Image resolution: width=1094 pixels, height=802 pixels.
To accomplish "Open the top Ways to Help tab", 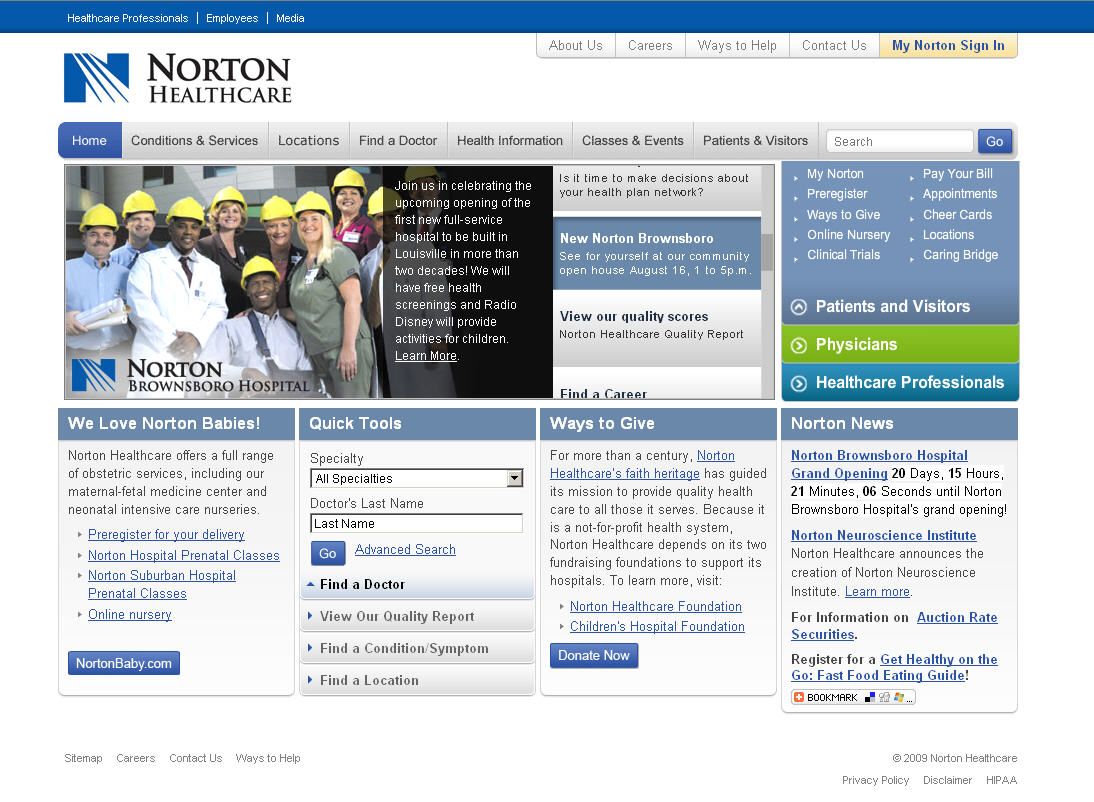I will [x=737, y=45].
